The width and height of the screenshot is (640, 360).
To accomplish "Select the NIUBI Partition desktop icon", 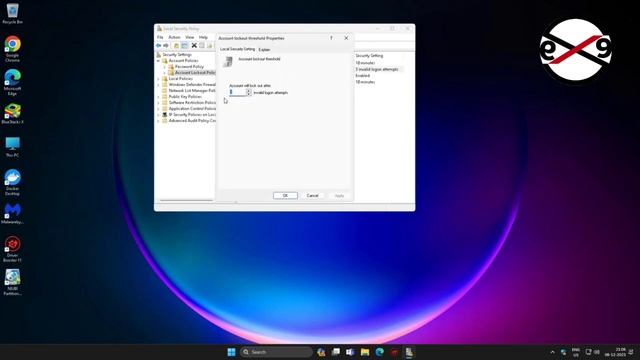I will tap(12, 282).
